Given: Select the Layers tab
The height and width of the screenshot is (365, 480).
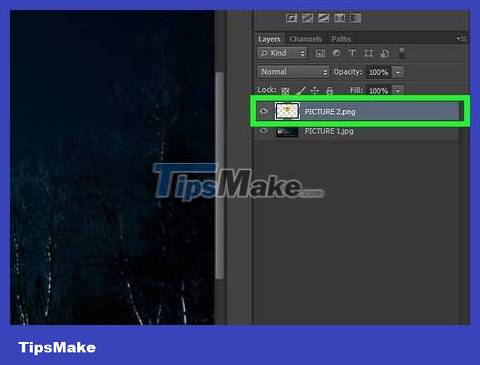Looking at the screenshot, I should click(x=269, y=39).
